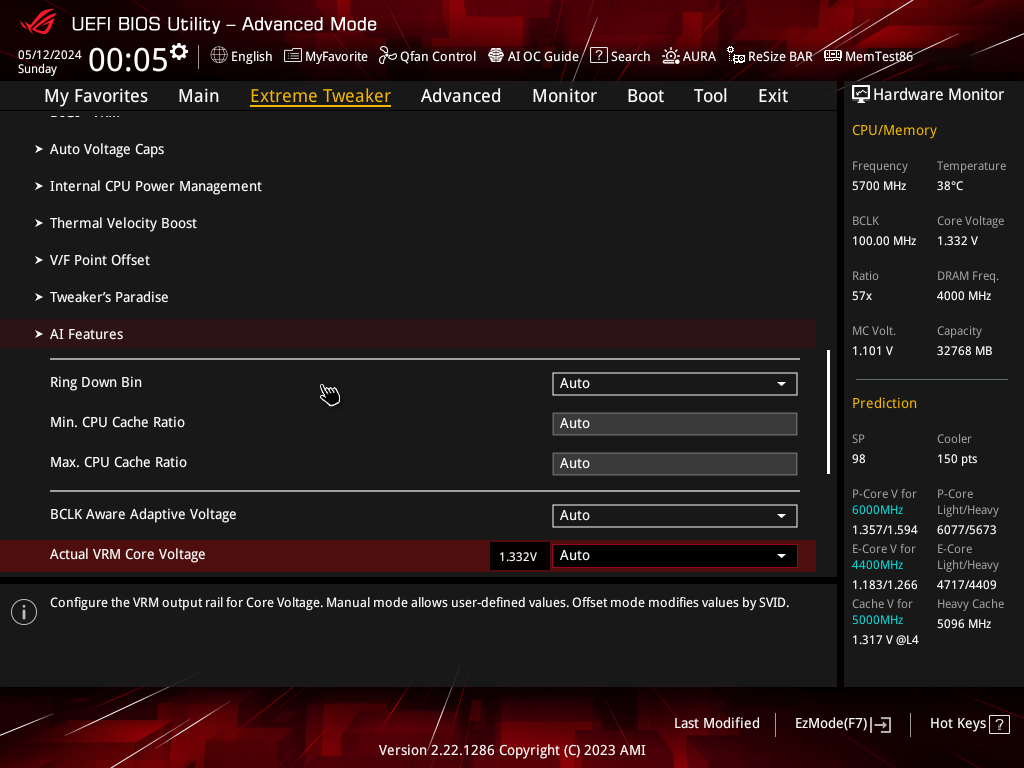Click the EzMode exit arrow icon
Viewport: 1024px width, 768px height.
pos(882,724)
